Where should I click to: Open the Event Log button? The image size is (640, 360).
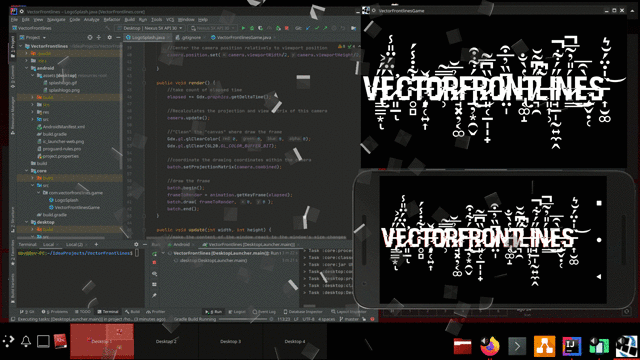tap(264, 312)
